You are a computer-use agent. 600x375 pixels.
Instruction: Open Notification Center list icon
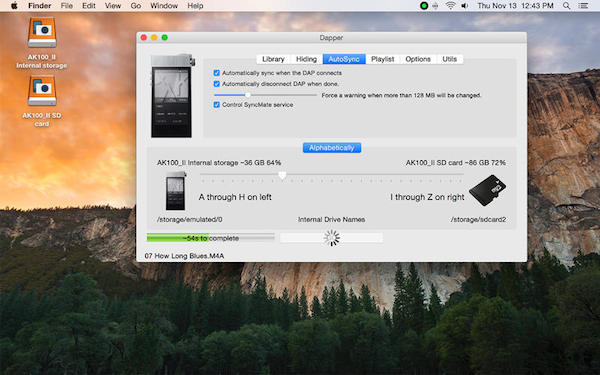click(583, 6)
